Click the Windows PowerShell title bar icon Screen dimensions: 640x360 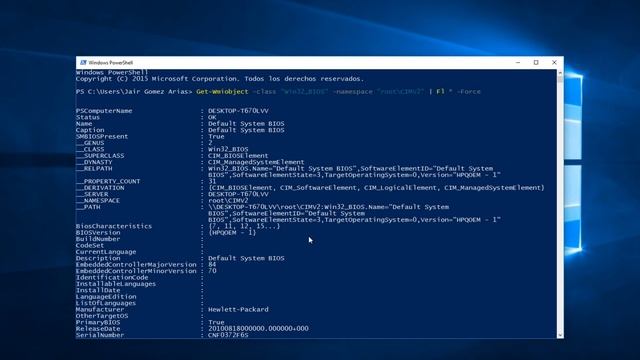[x=83, y=62]
